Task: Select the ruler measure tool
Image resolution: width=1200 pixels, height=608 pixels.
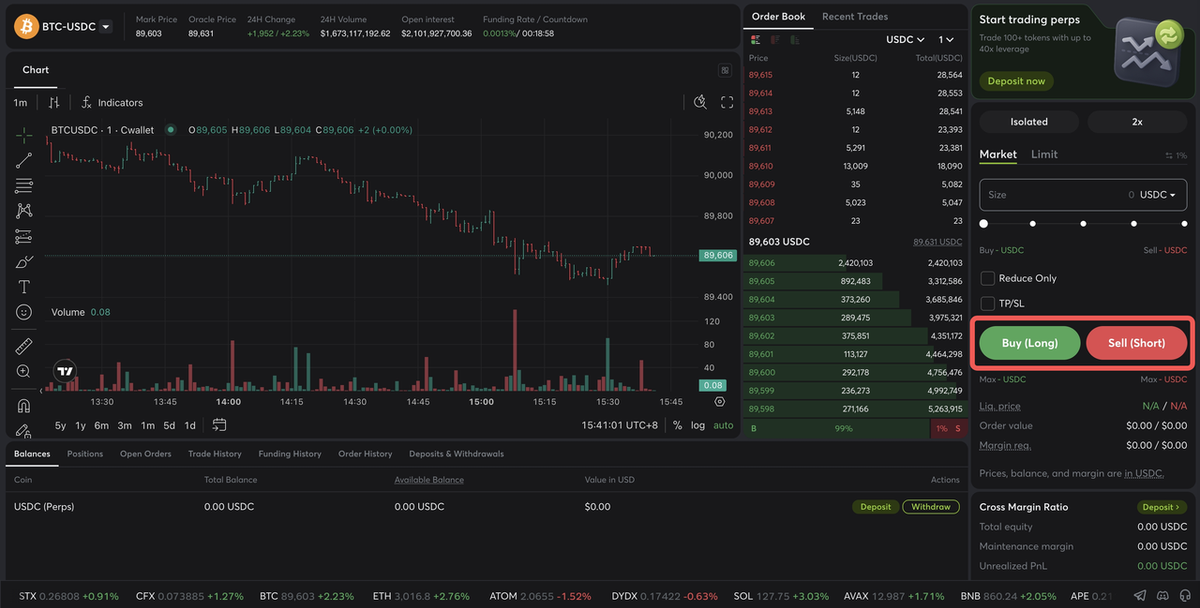Action: [x=24, y=346]
